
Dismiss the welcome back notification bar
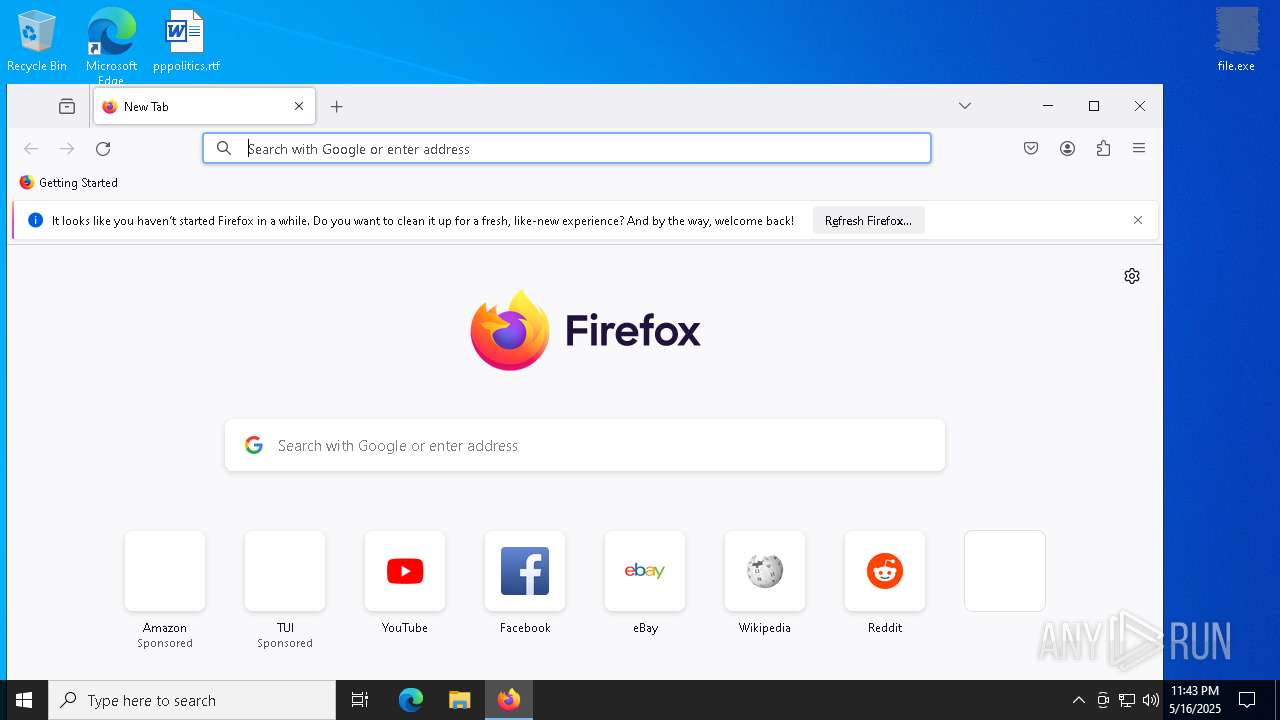coord(1138,220)
